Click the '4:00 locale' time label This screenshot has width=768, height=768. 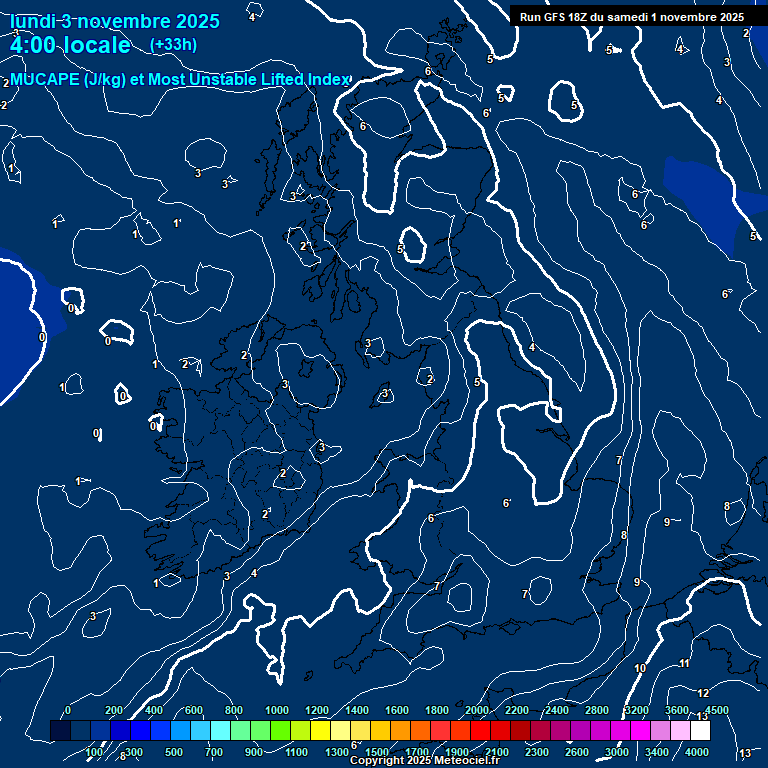(70, 45)
